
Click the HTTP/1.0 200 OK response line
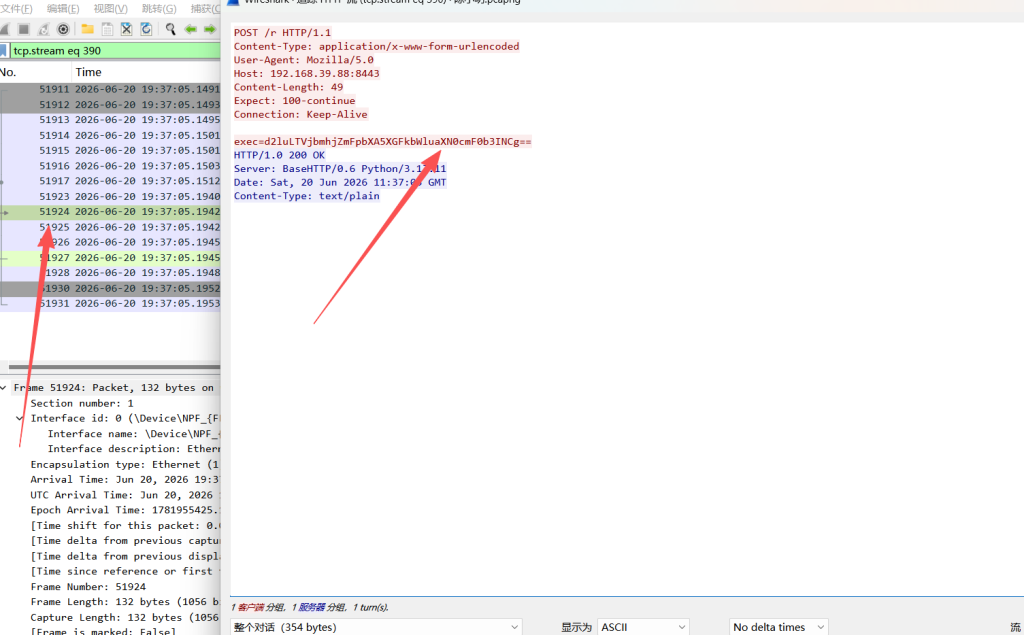(x=279, y=155)
